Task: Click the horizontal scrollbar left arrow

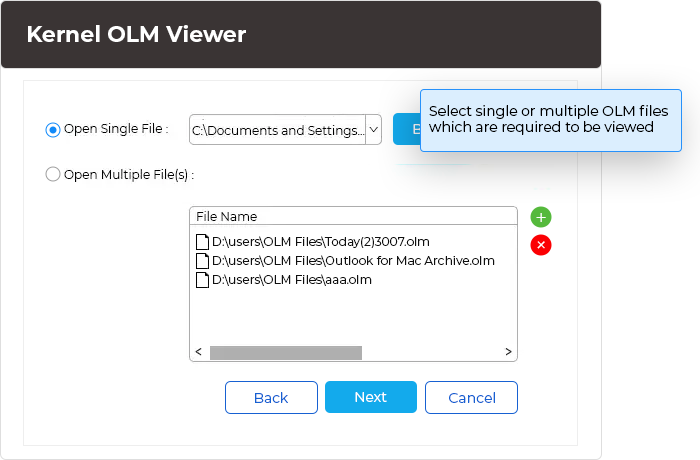Action: pyautogui.click(x=199, y=351)
